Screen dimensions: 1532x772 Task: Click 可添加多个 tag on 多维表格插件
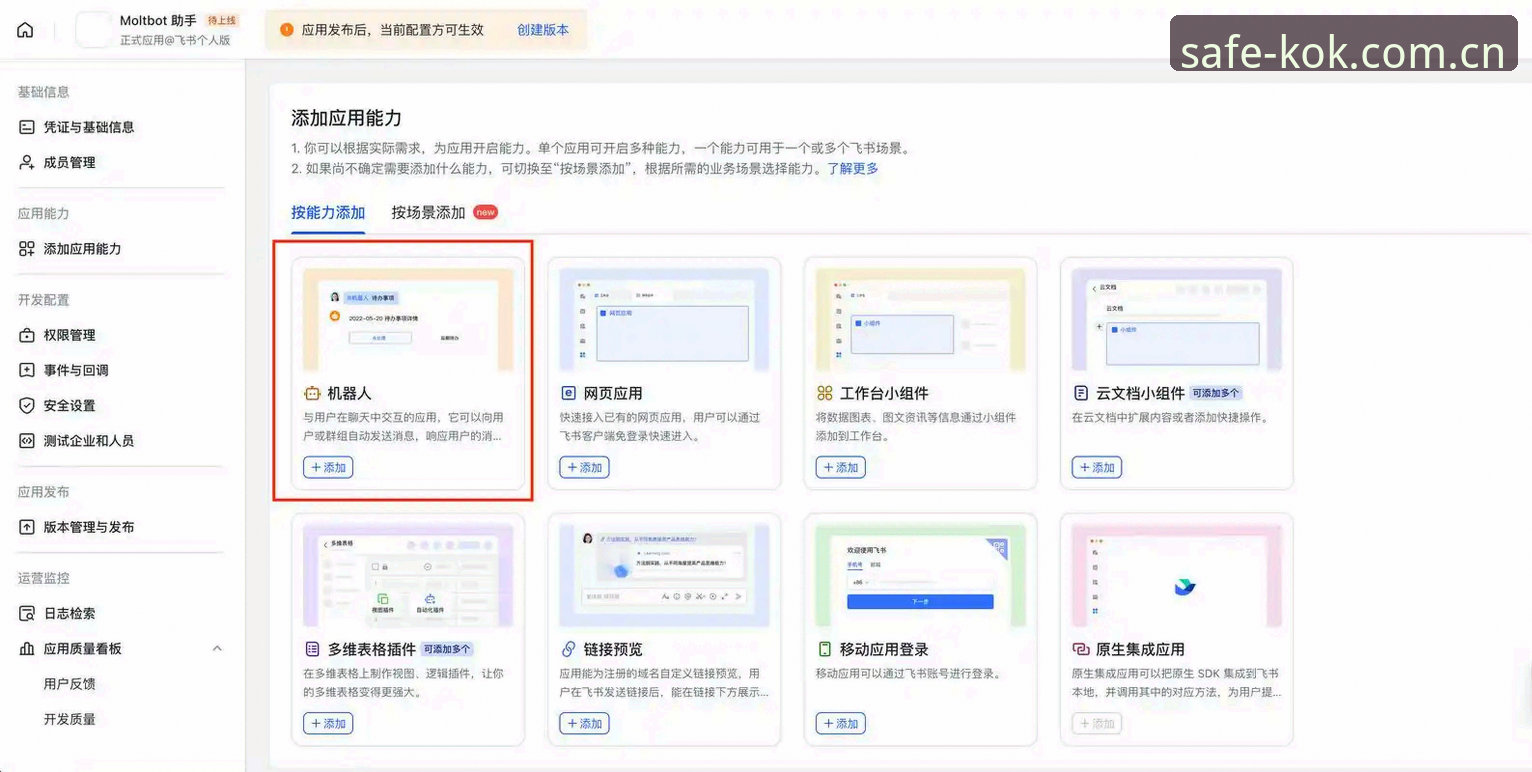pos(449,649)
